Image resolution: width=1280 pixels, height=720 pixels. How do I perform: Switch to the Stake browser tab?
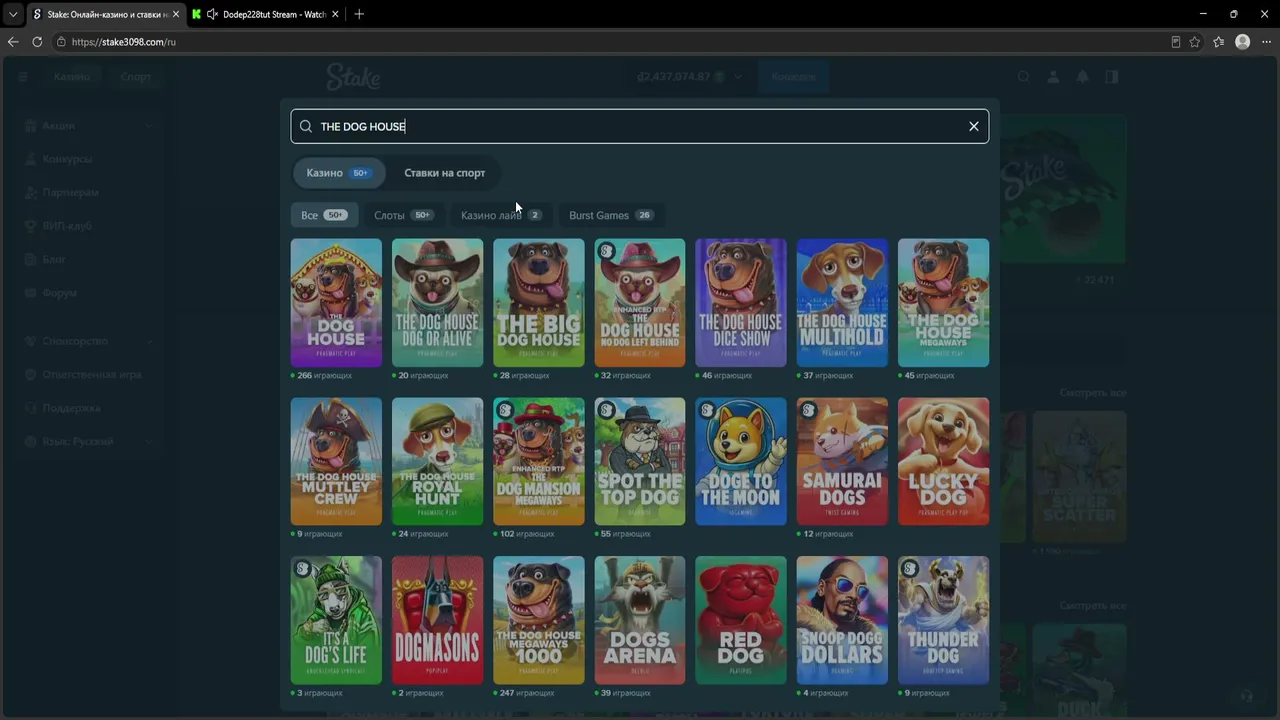105,14
